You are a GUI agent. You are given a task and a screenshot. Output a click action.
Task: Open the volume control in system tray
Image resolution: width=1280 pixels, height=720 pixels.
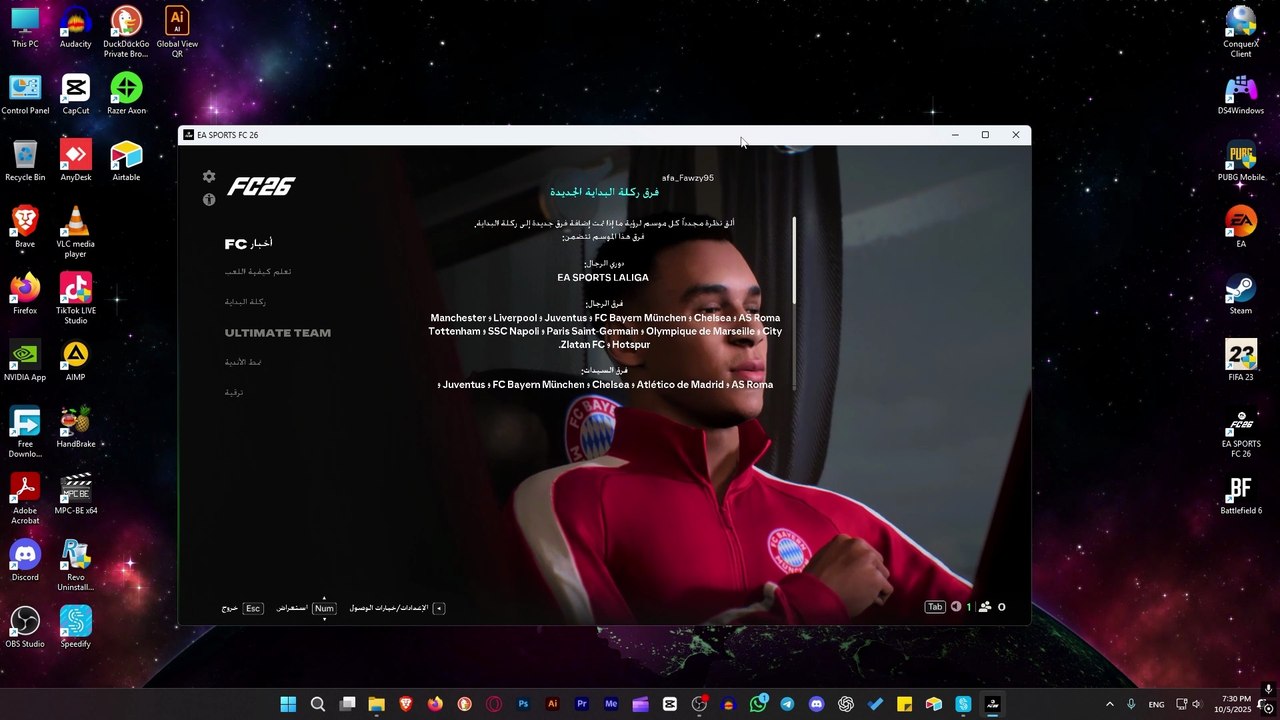1197,705
